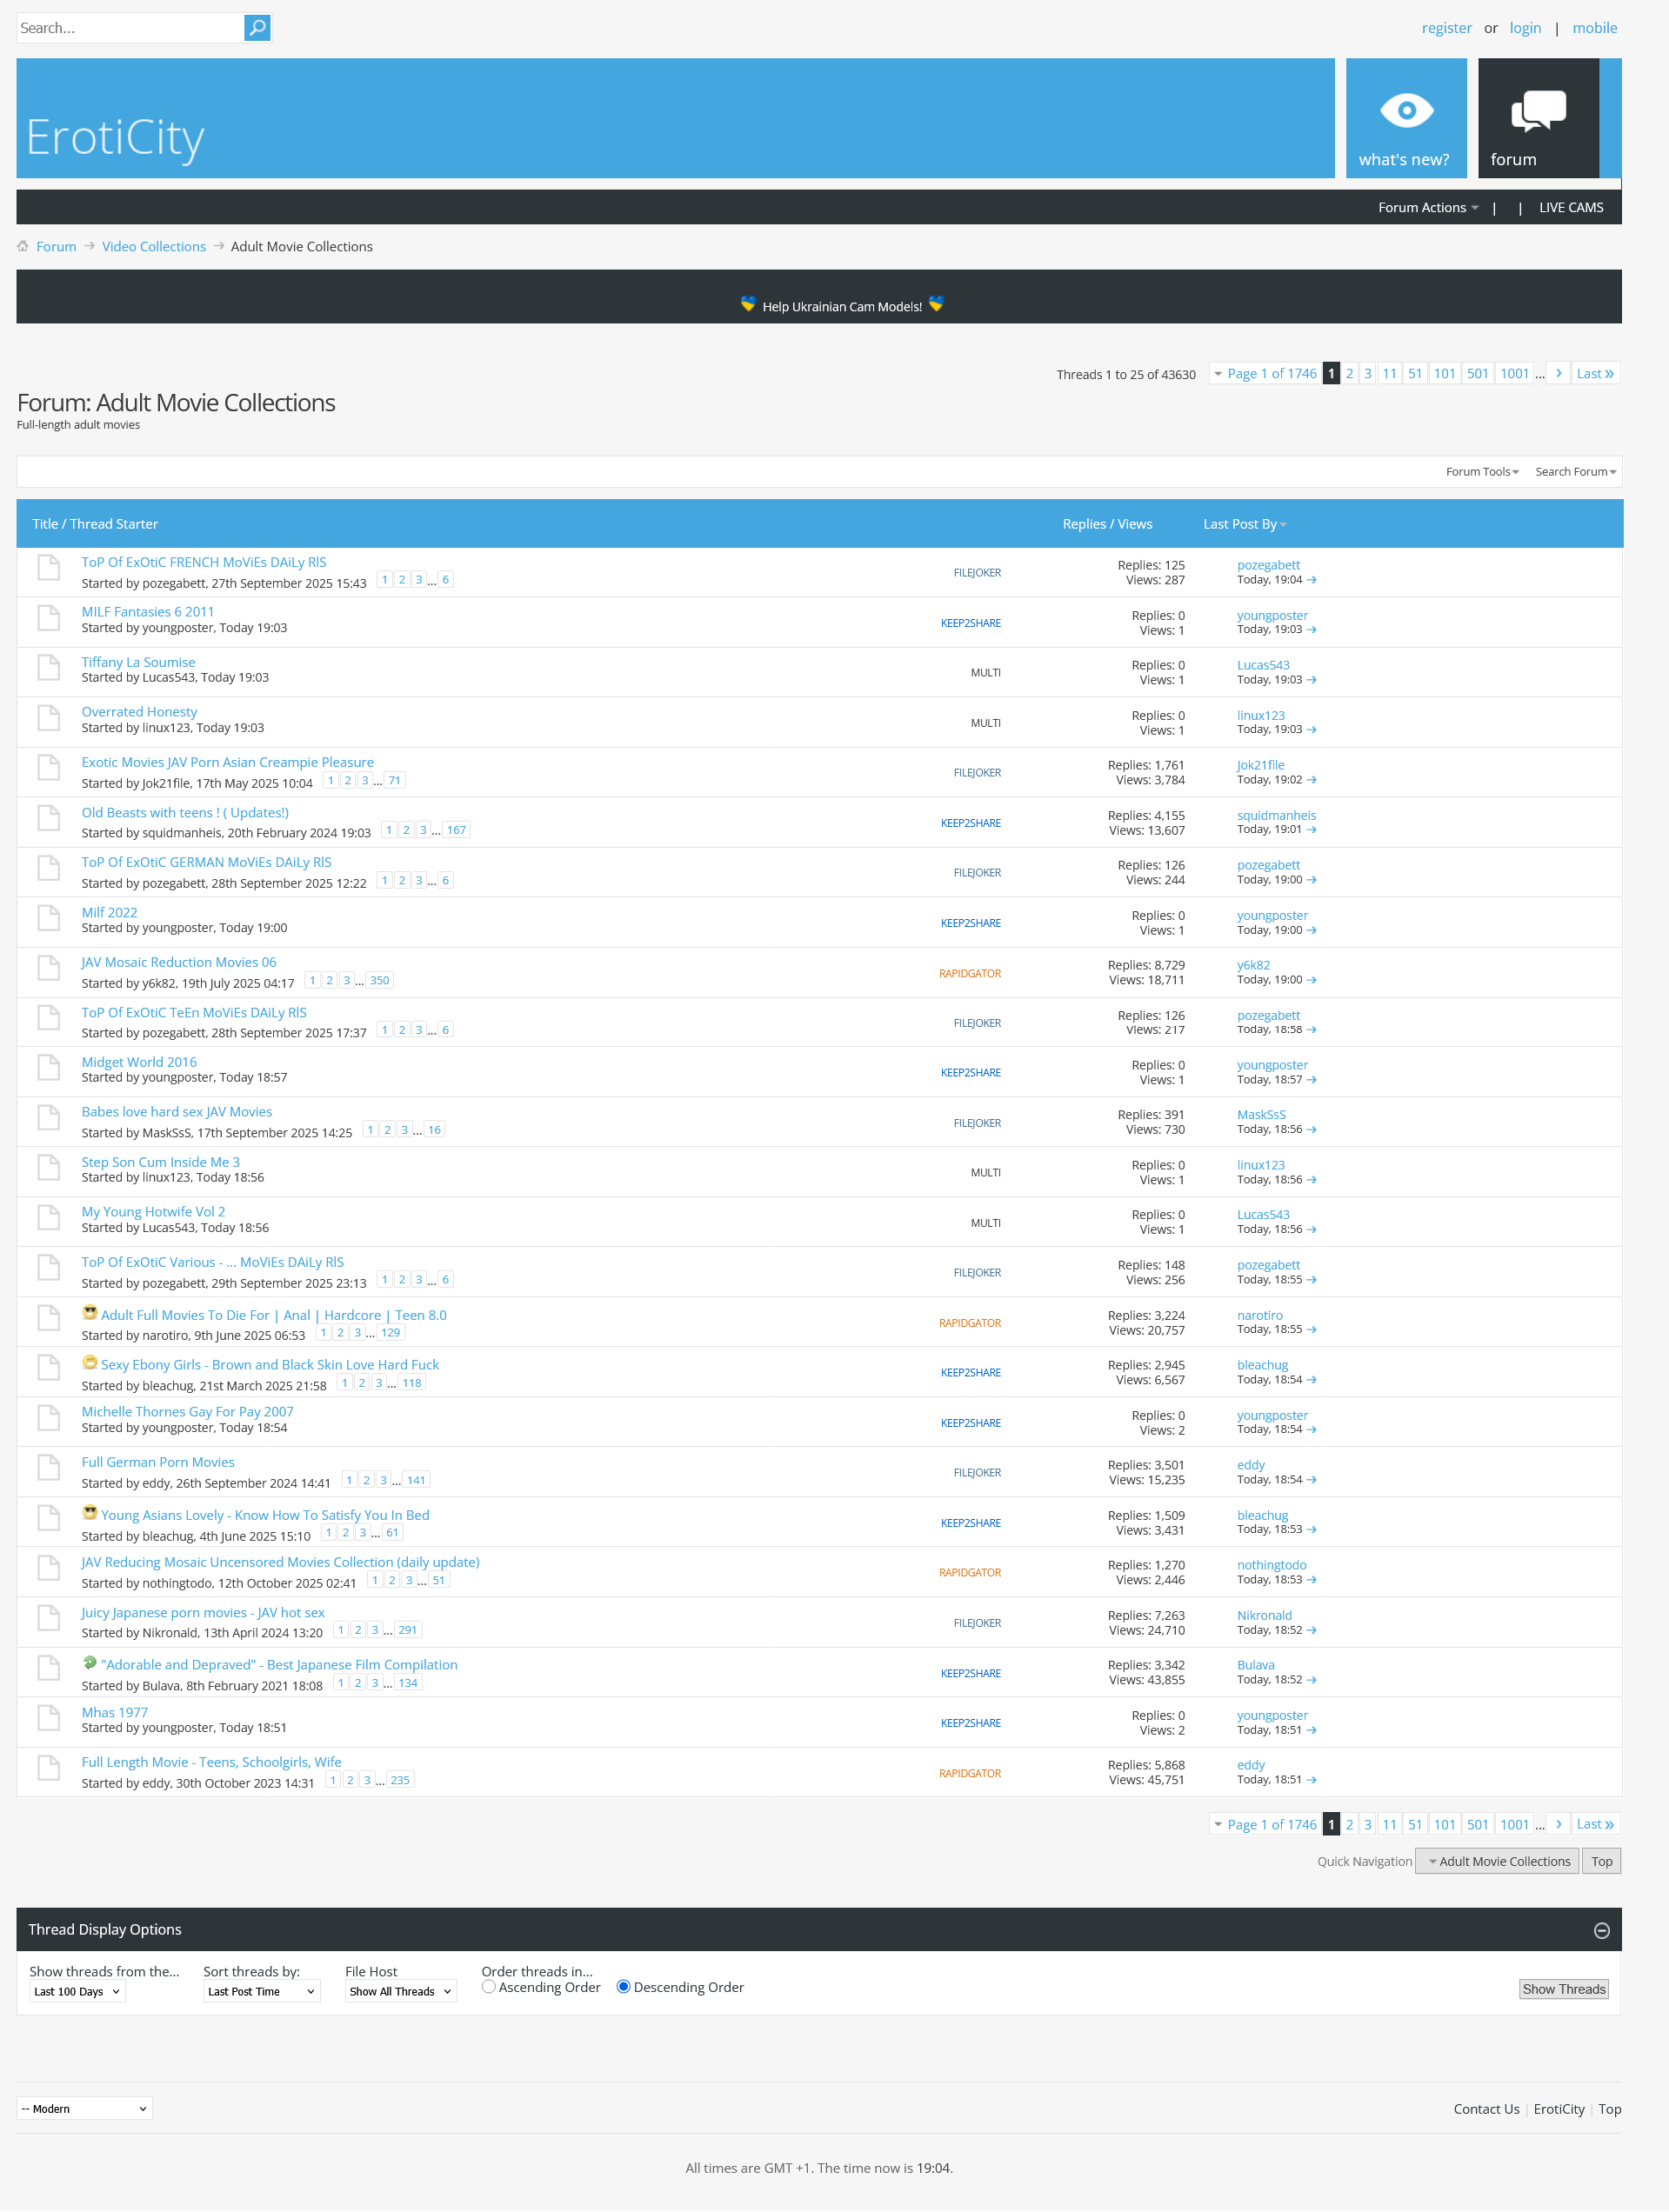This screenshot has height=2212, width=1669.
Task: Open the Last 100 Days dropdown
Action: [77, 1992]
